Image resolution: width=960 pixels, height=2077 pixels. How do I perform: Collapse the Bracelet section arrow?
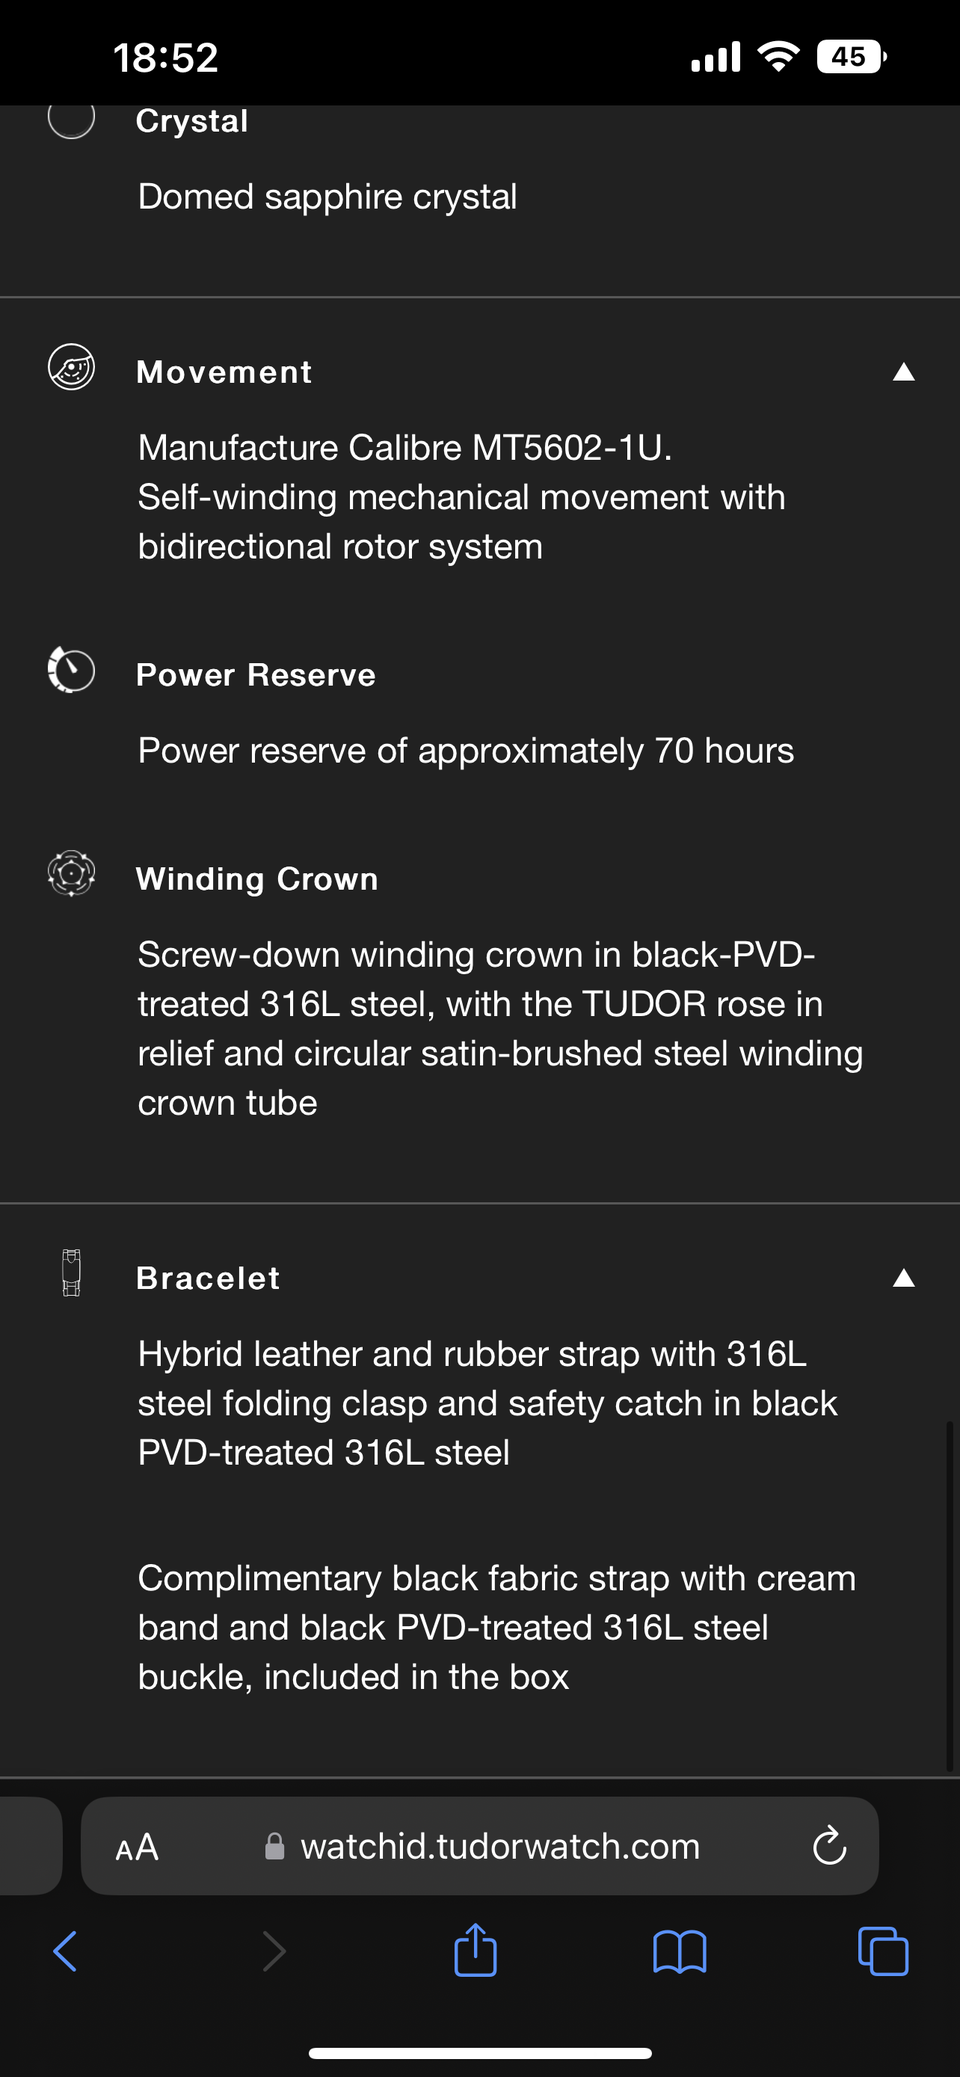point(903,1278)
